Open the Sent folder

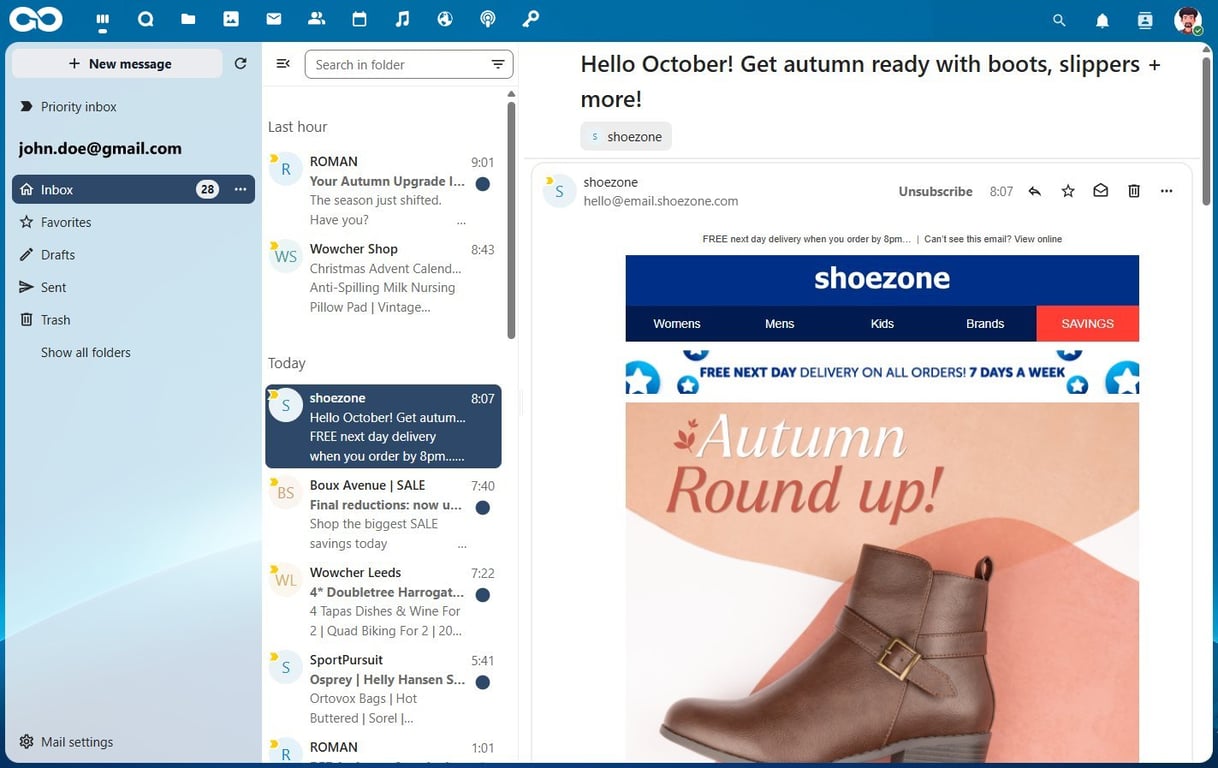click(x=133, y=287)
